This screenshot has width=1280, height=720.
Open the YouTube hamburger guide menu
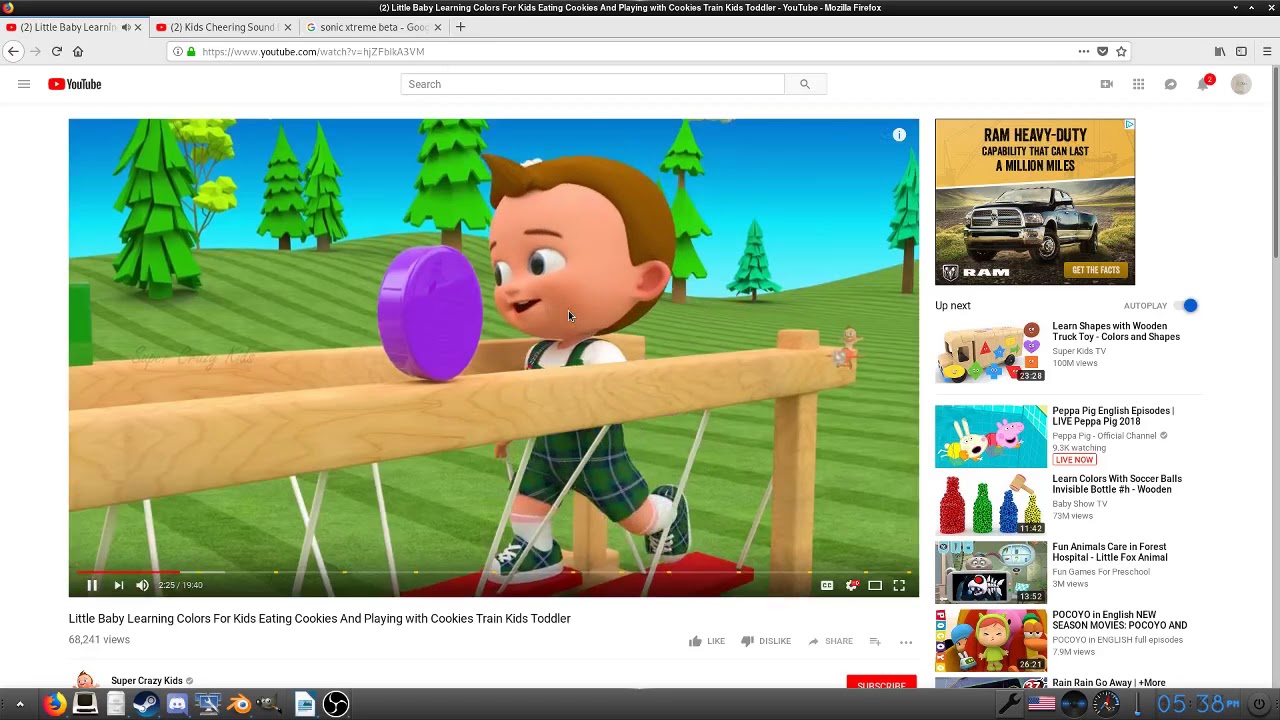tap(24, 84)
